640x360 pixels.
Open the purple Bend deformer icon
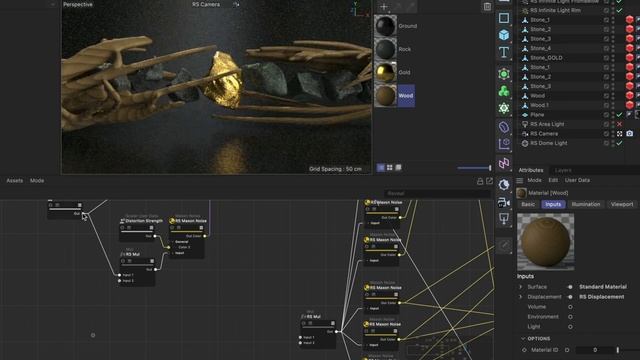point(504,127)
